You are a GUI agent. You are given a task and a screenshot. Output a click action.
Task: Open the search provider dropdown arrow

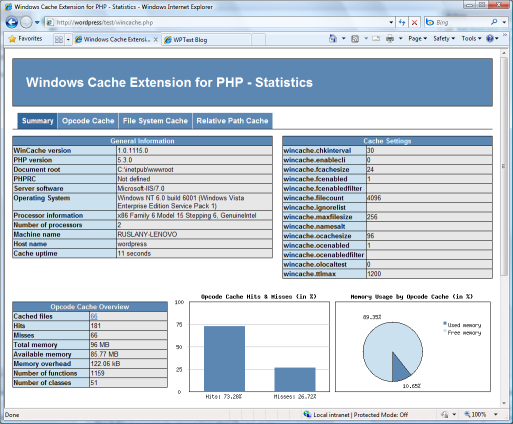[504, 22]
